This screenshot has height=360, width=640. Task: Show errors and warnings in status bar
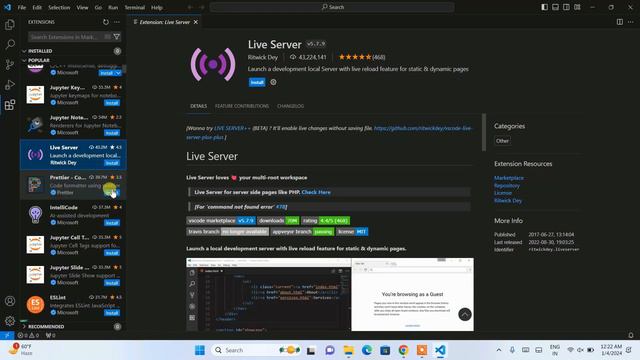pos(28,335)
